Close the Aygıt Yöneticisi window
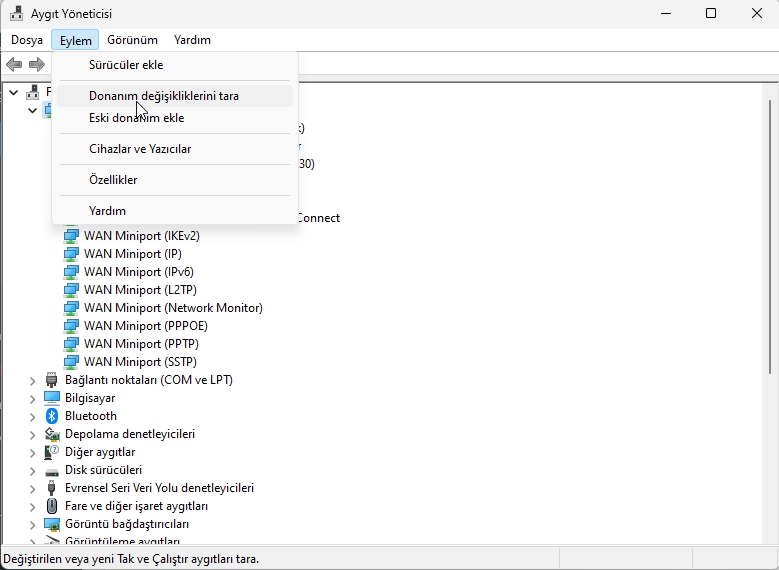 pyautogui.click(x=757, y=13)
